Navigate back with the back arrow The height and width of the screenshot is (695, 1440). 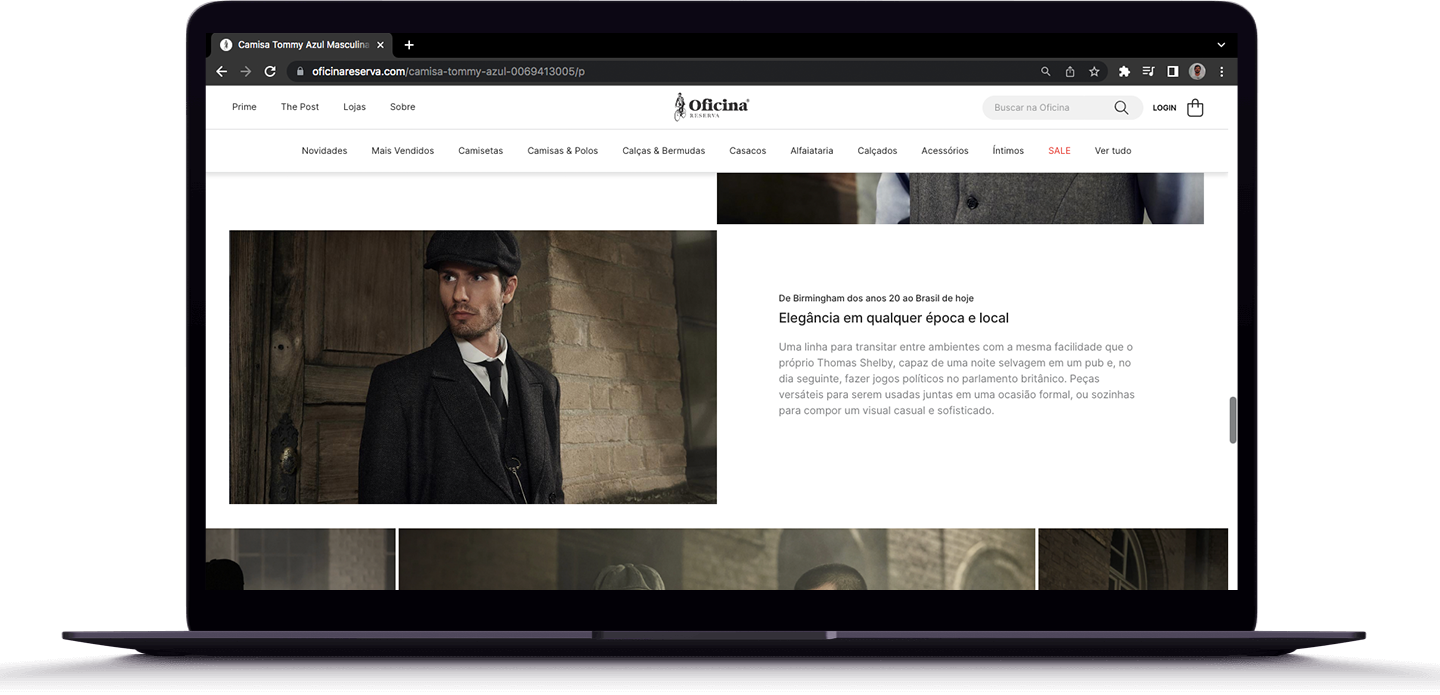(x=221, y=71)
